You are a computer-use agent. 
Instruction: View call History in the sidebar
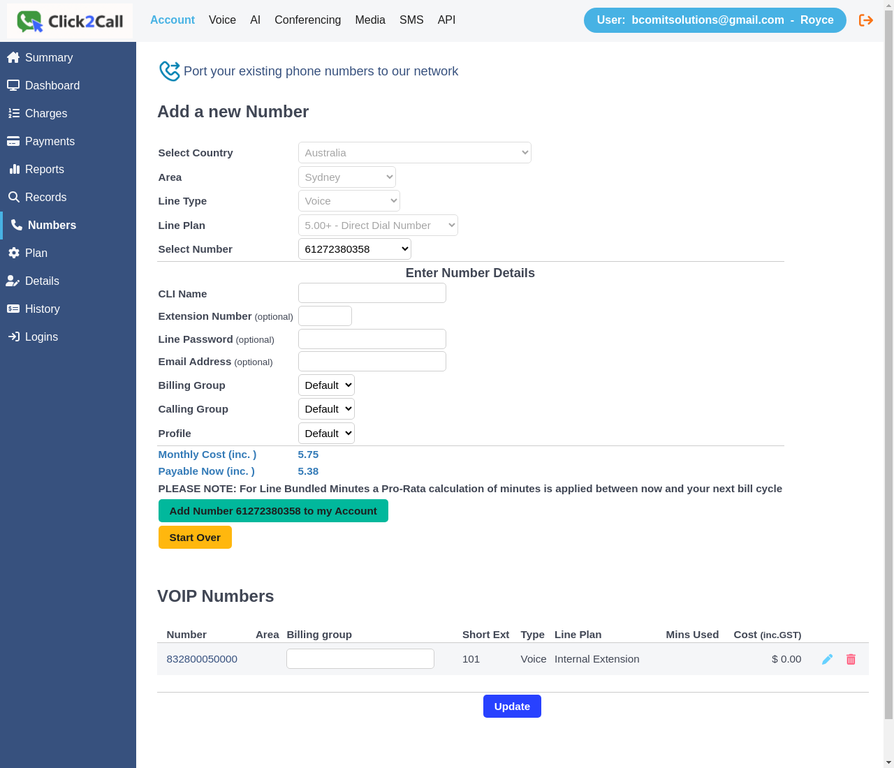44,309
